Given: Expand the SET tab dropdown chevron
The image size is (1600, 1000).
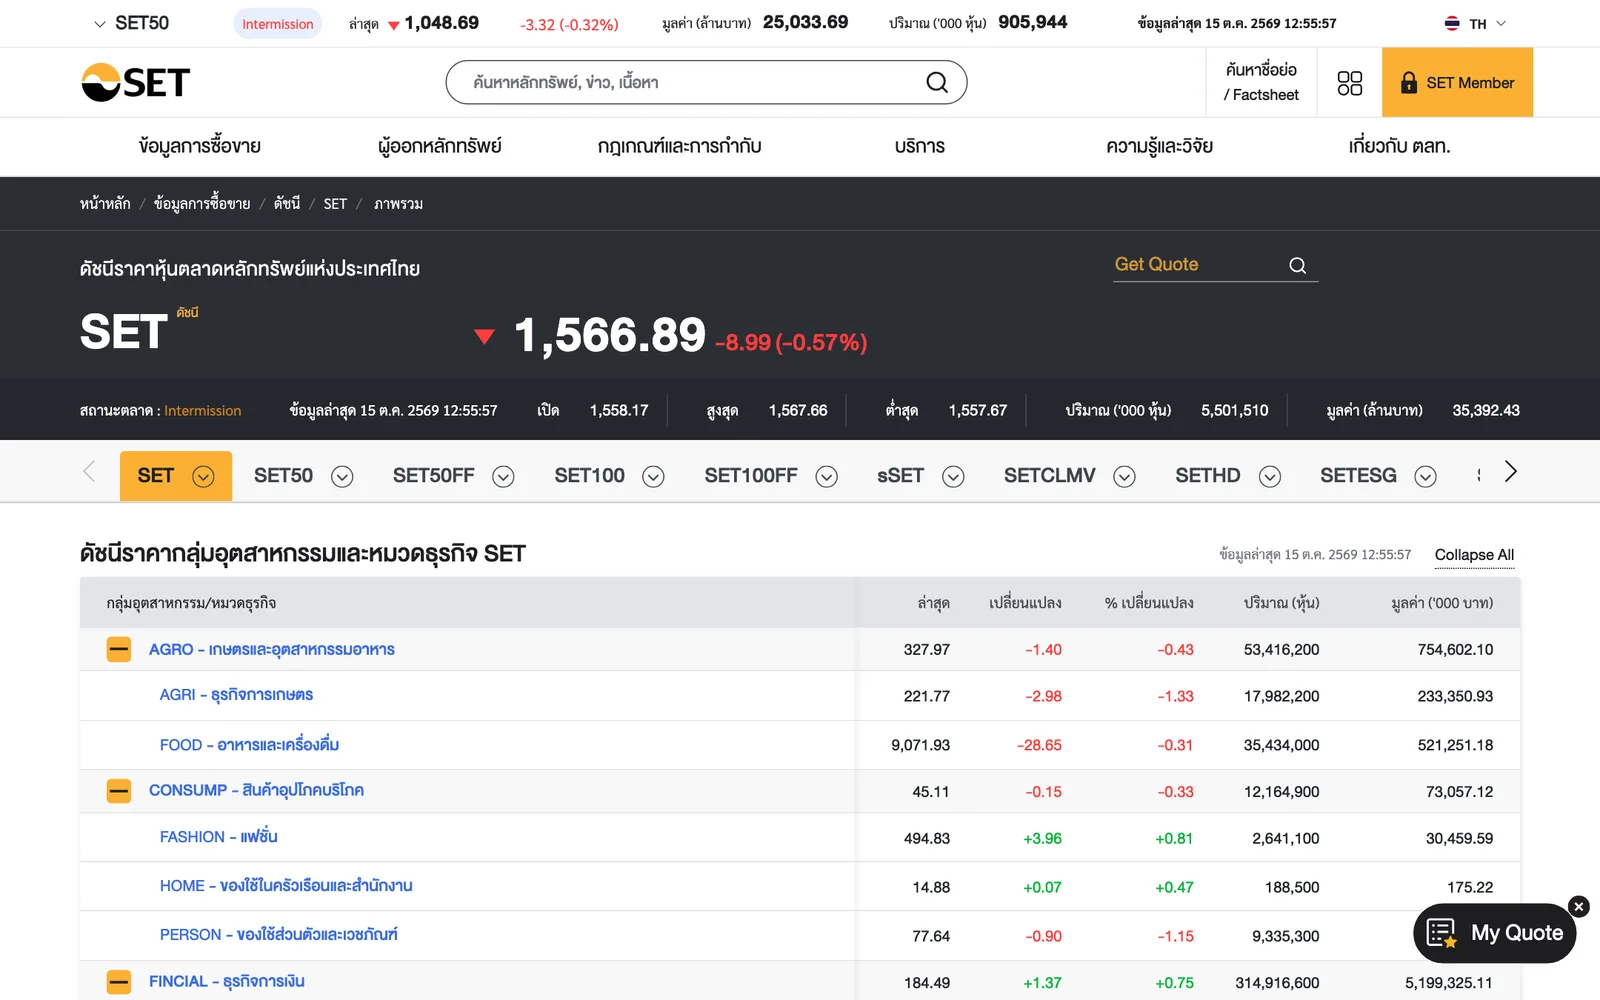Looking at the screenshot, I should tap(203, 476).
